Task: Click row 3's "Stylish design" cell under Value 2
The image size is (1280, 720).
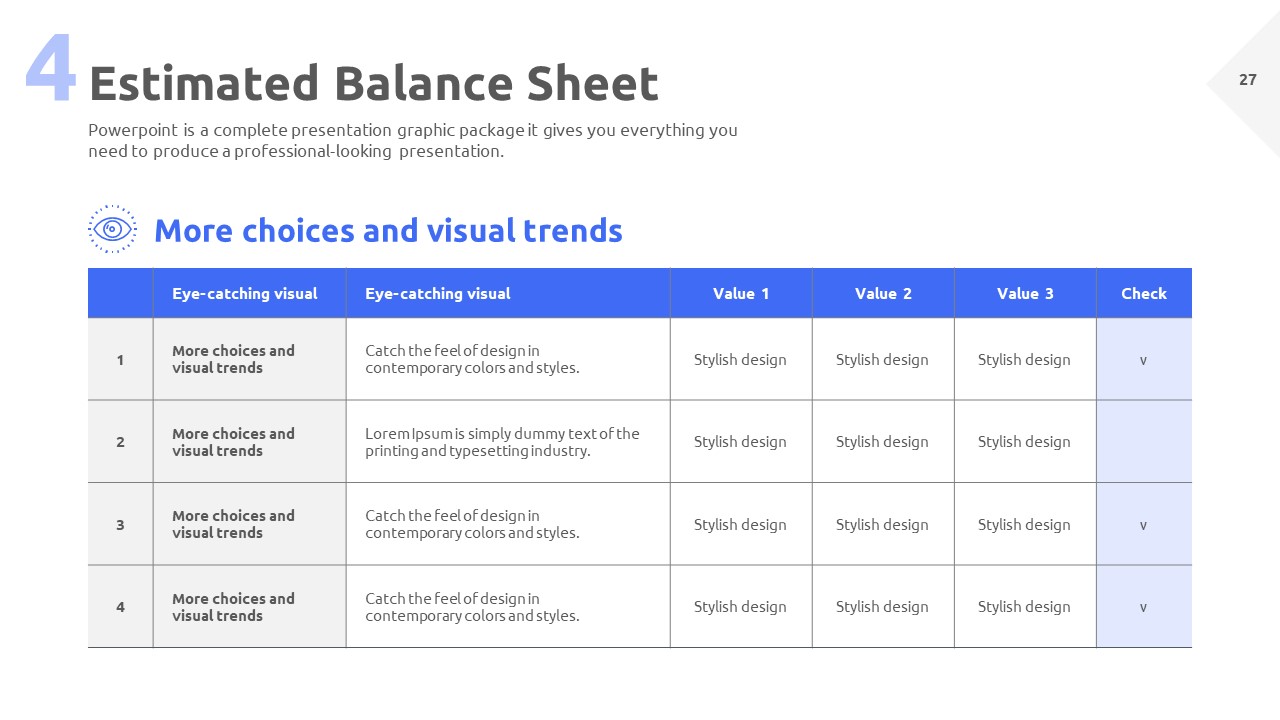Action: pyautogui.click(x=882, y=525)
